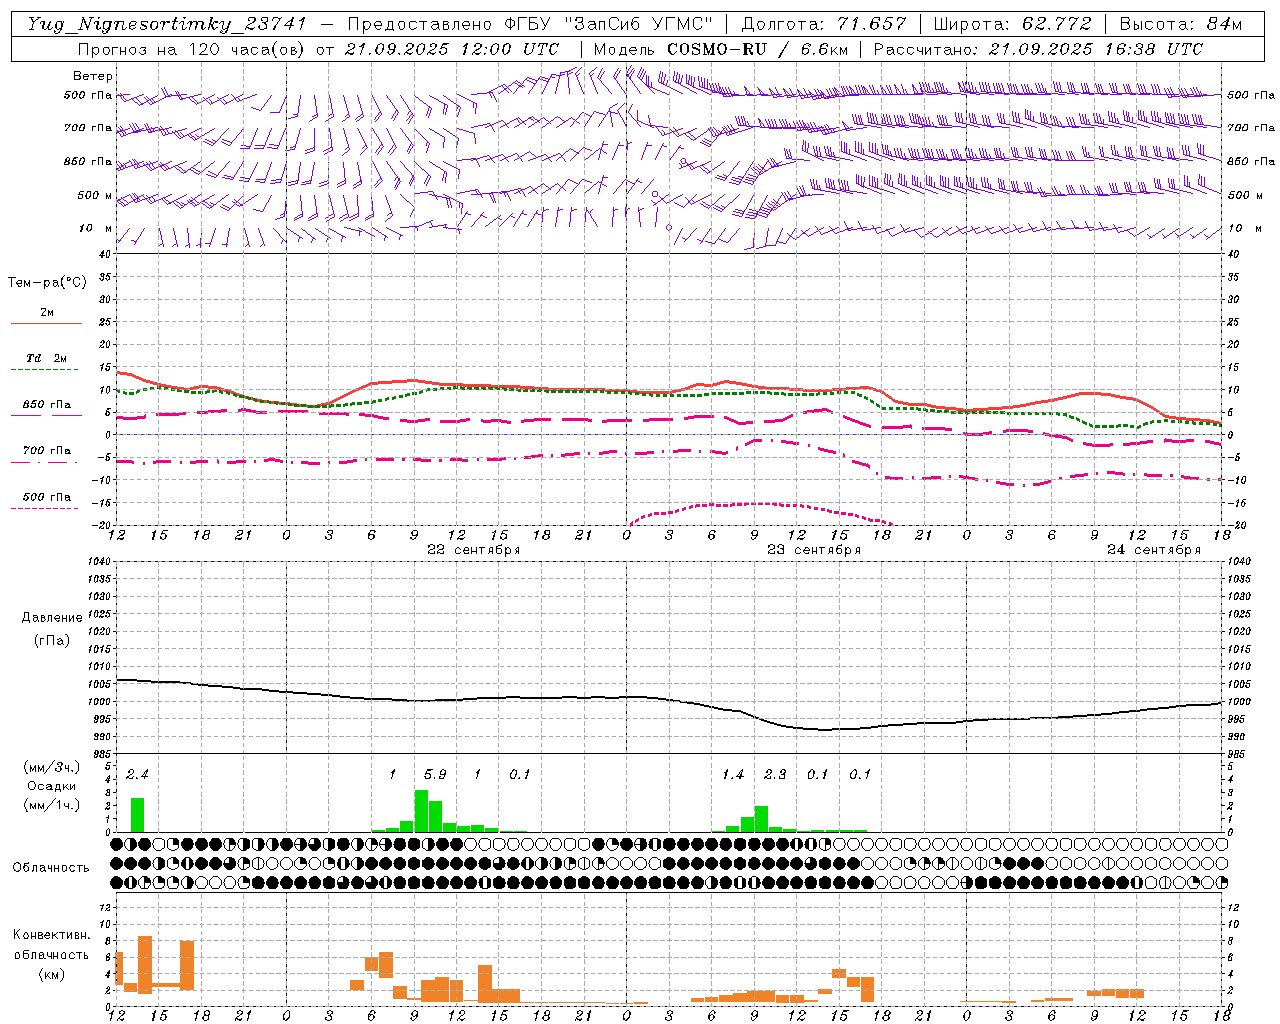Select the latitude value Широта: 62.772
1280x1024 pixels.
point(1012,24)
